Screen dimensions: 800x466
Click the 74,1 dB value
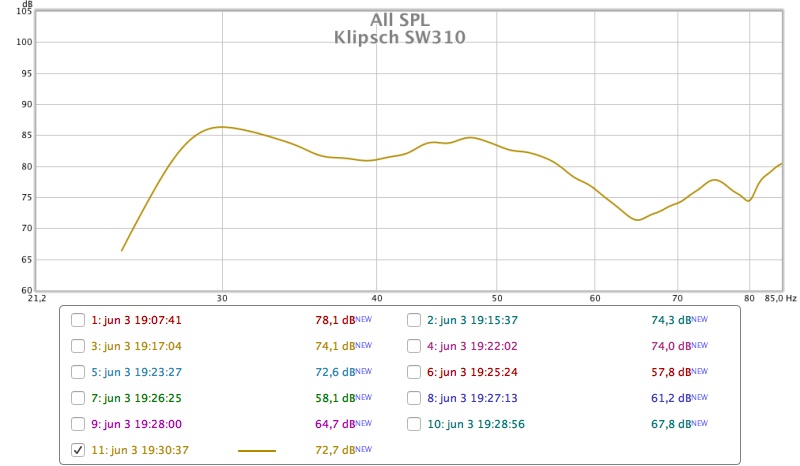335,346
